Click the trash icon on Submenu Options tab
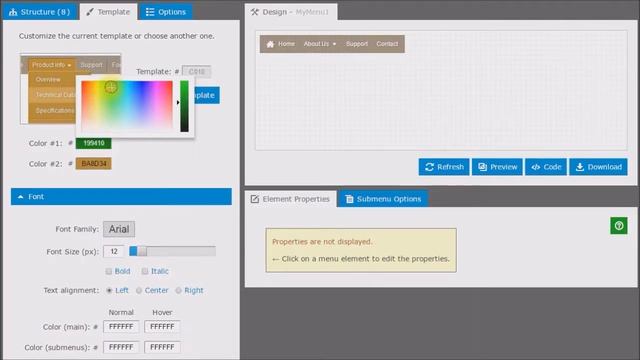This screenshot has height=360, width=640. click(x=349, y=199)
